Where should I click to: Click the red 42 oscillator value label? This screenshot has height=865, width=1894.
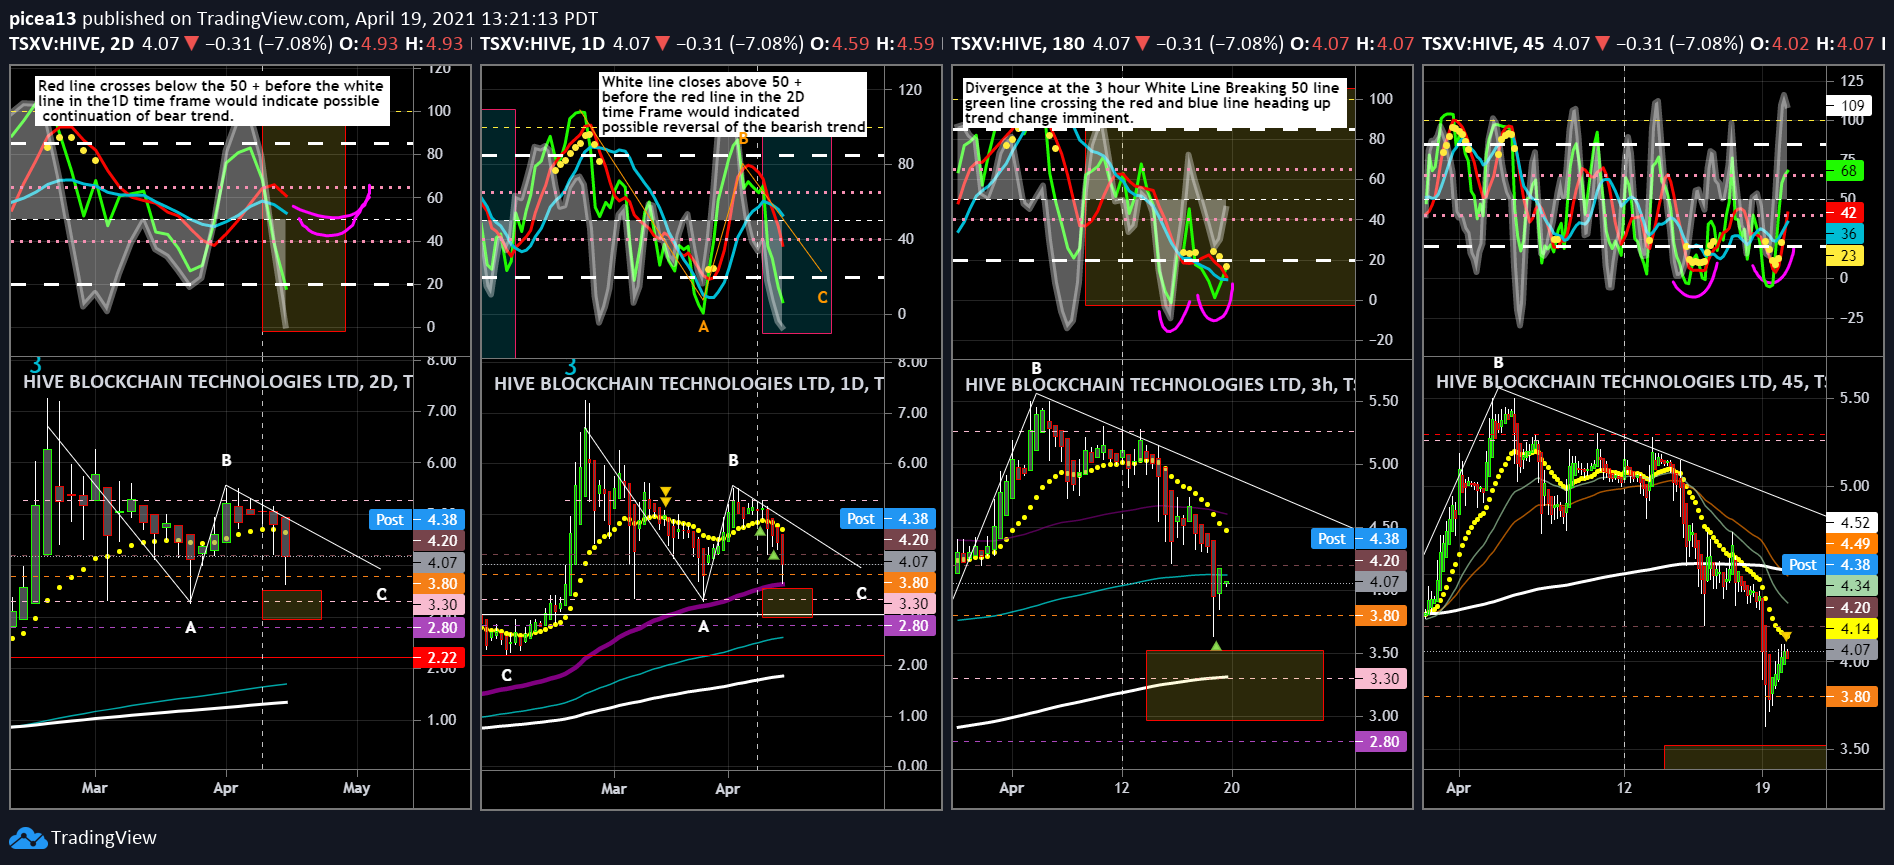[x=1846, y=213]
